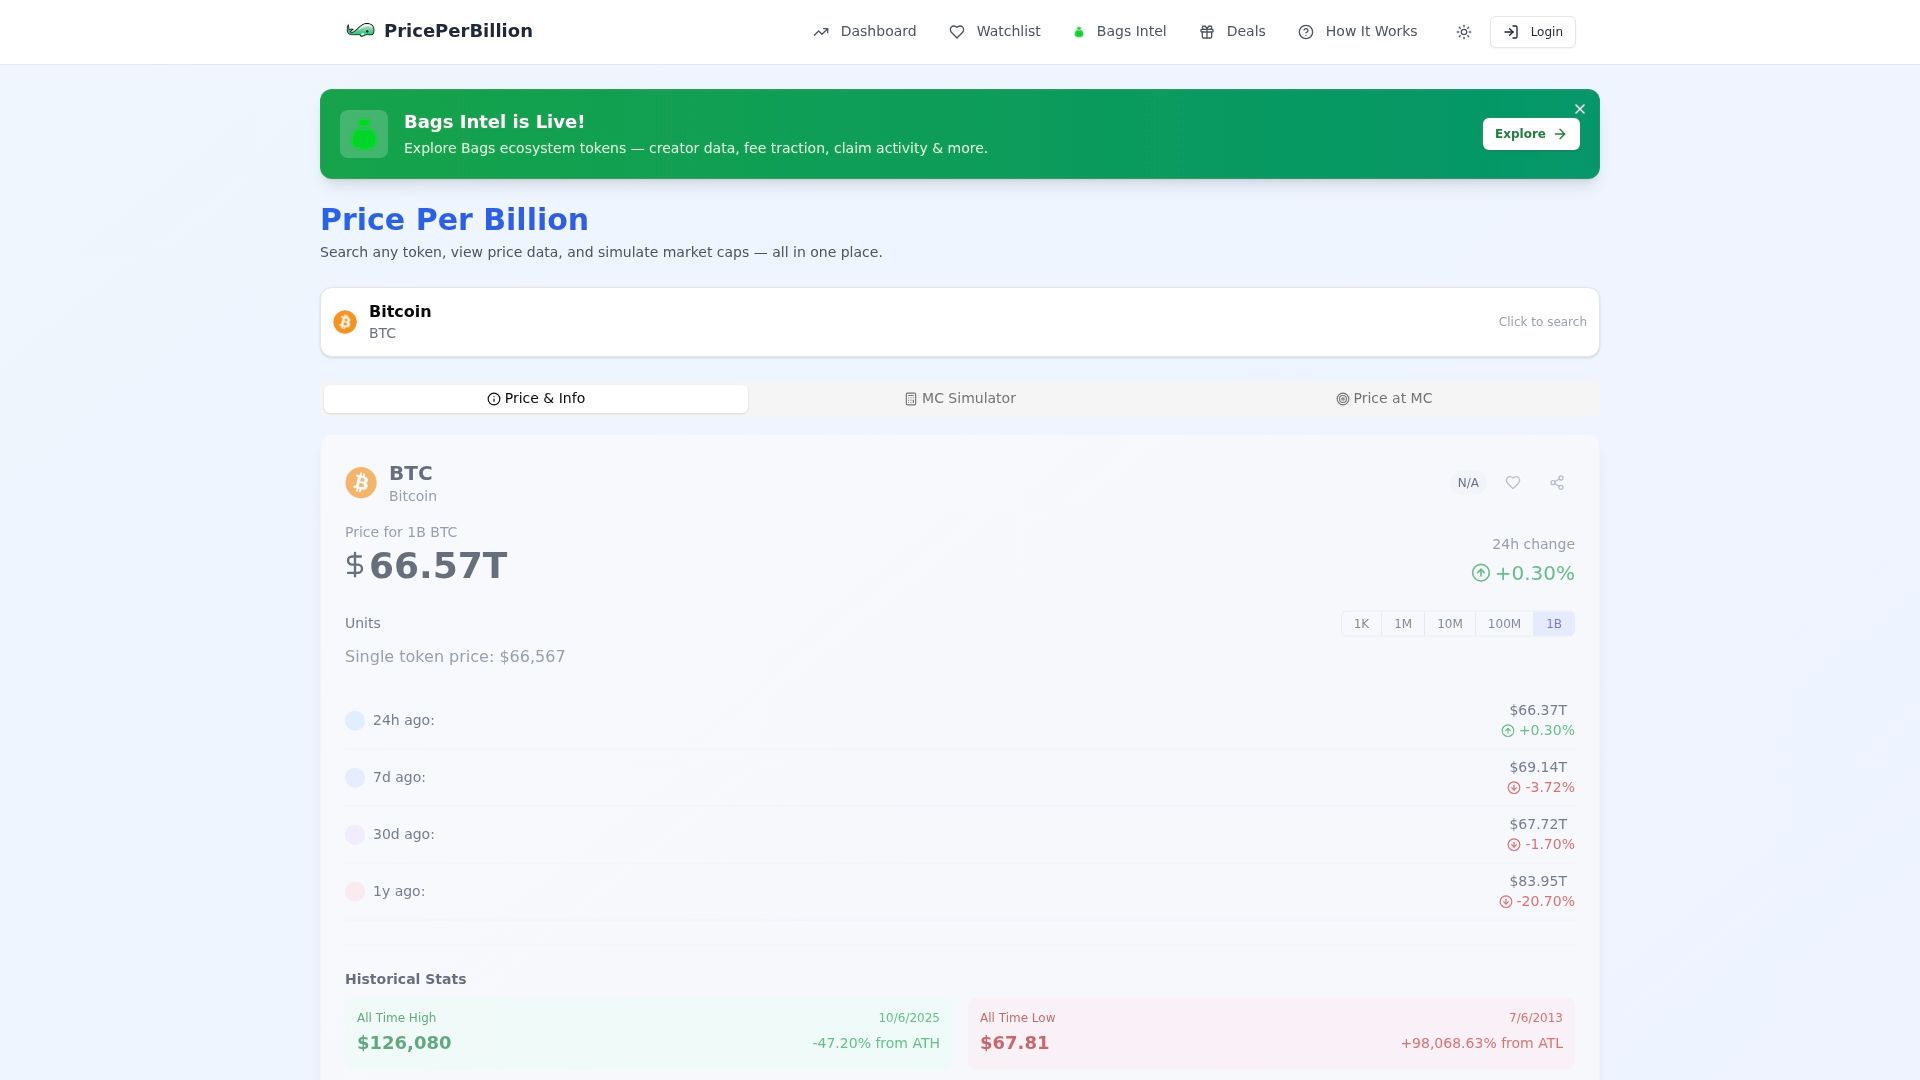Click the Bags Intel money-bag icon
Viewport: 1920px width, 1080px height.
coord(1078,31)
